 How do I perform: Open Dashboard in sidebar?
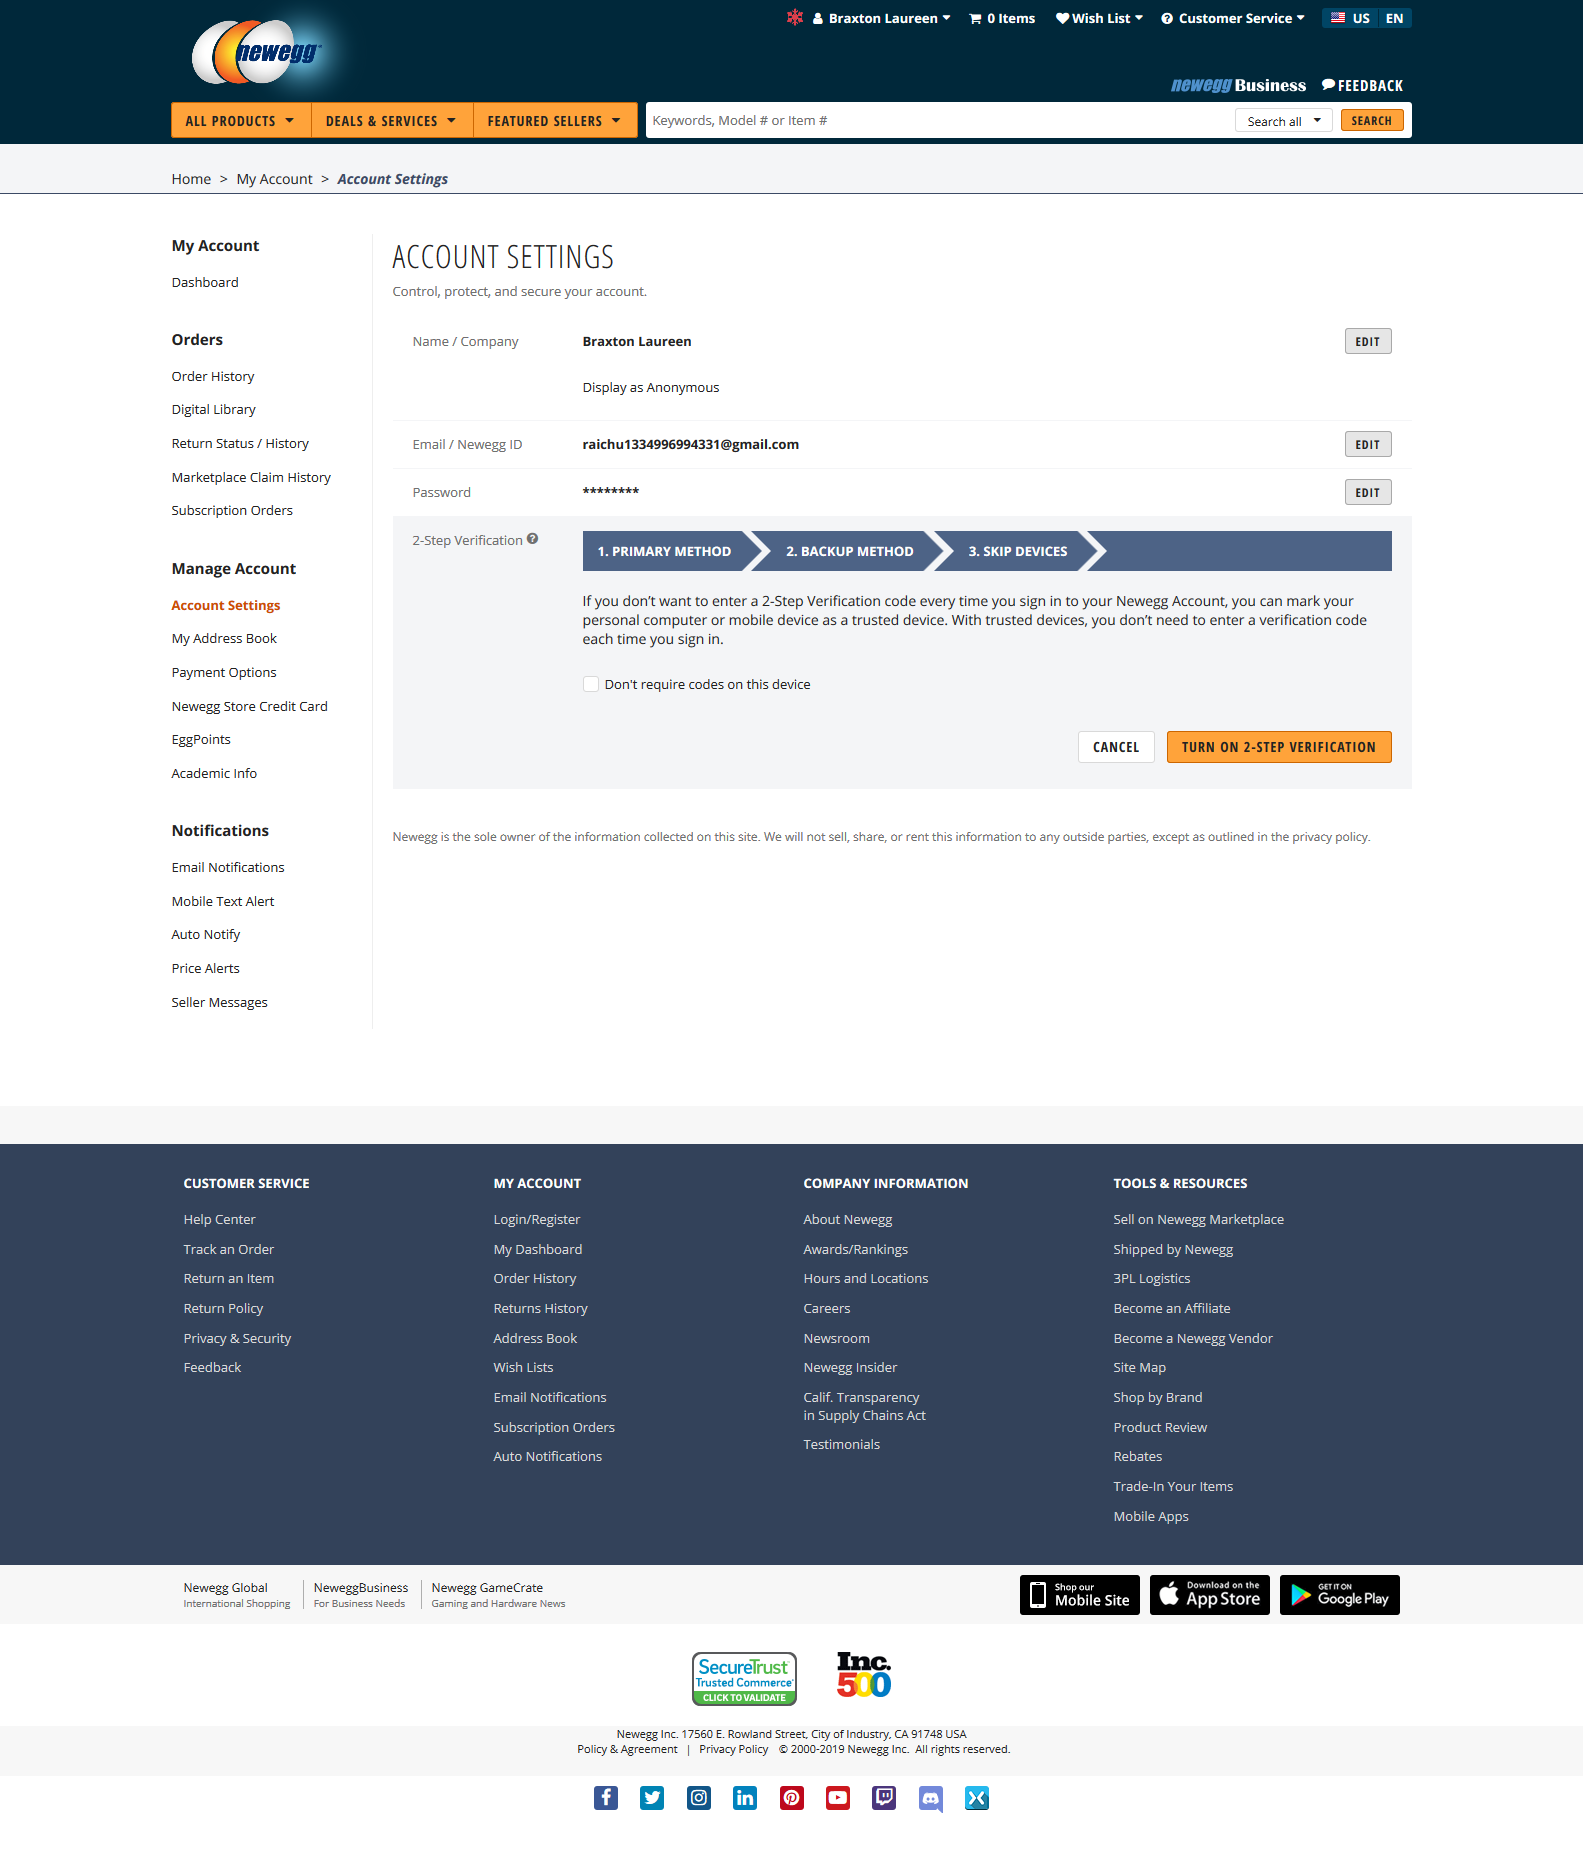pos(205,282)
